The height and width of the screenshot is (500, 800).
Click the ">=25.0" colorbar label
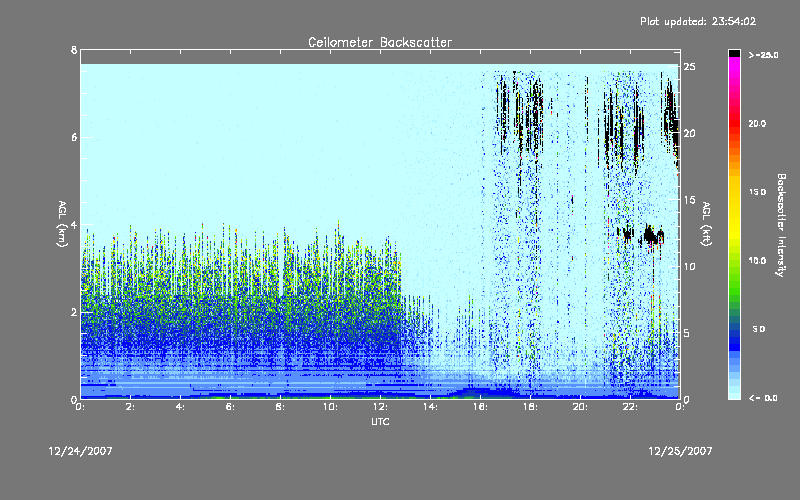tap(763, 55)
